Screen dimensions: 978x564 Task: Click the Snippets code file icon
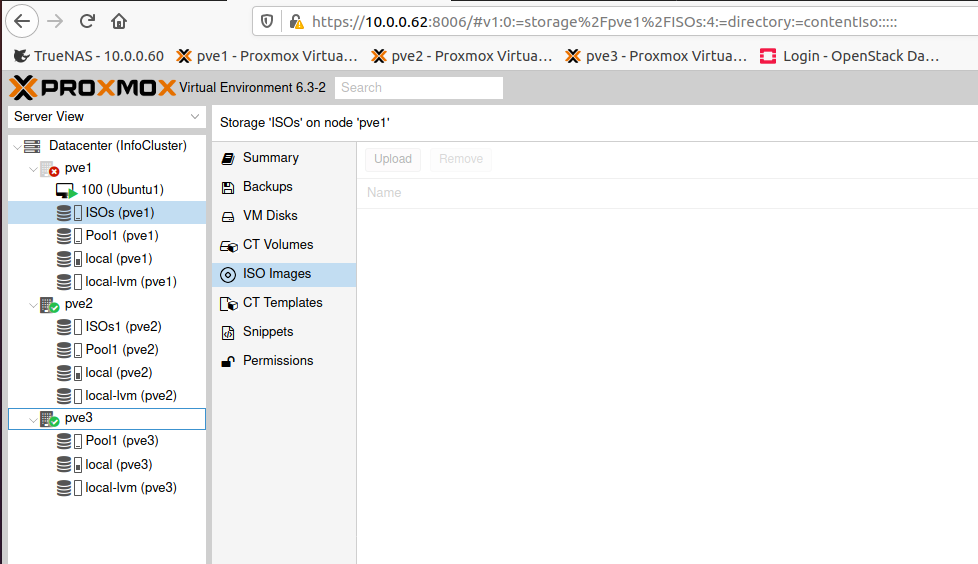tap(228, 333)
